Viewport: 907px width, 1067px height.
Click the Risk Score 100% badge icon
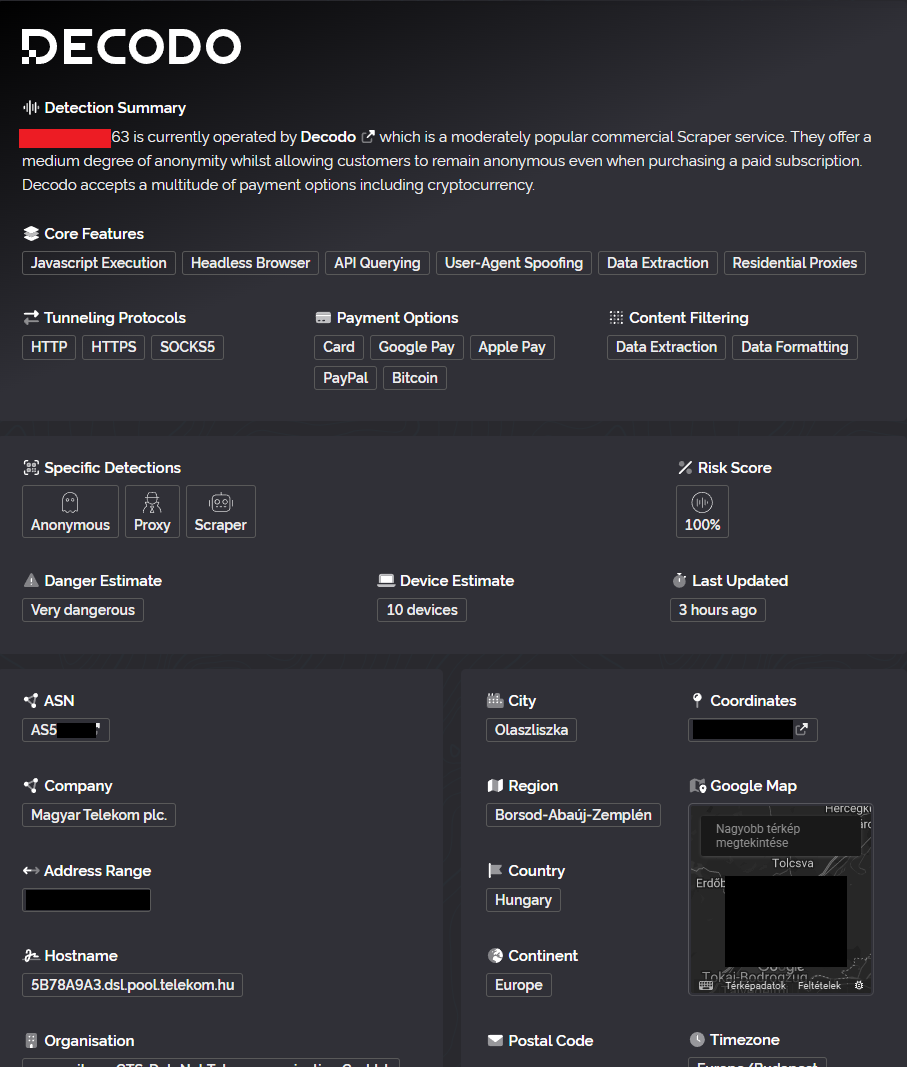coord(702,503)
